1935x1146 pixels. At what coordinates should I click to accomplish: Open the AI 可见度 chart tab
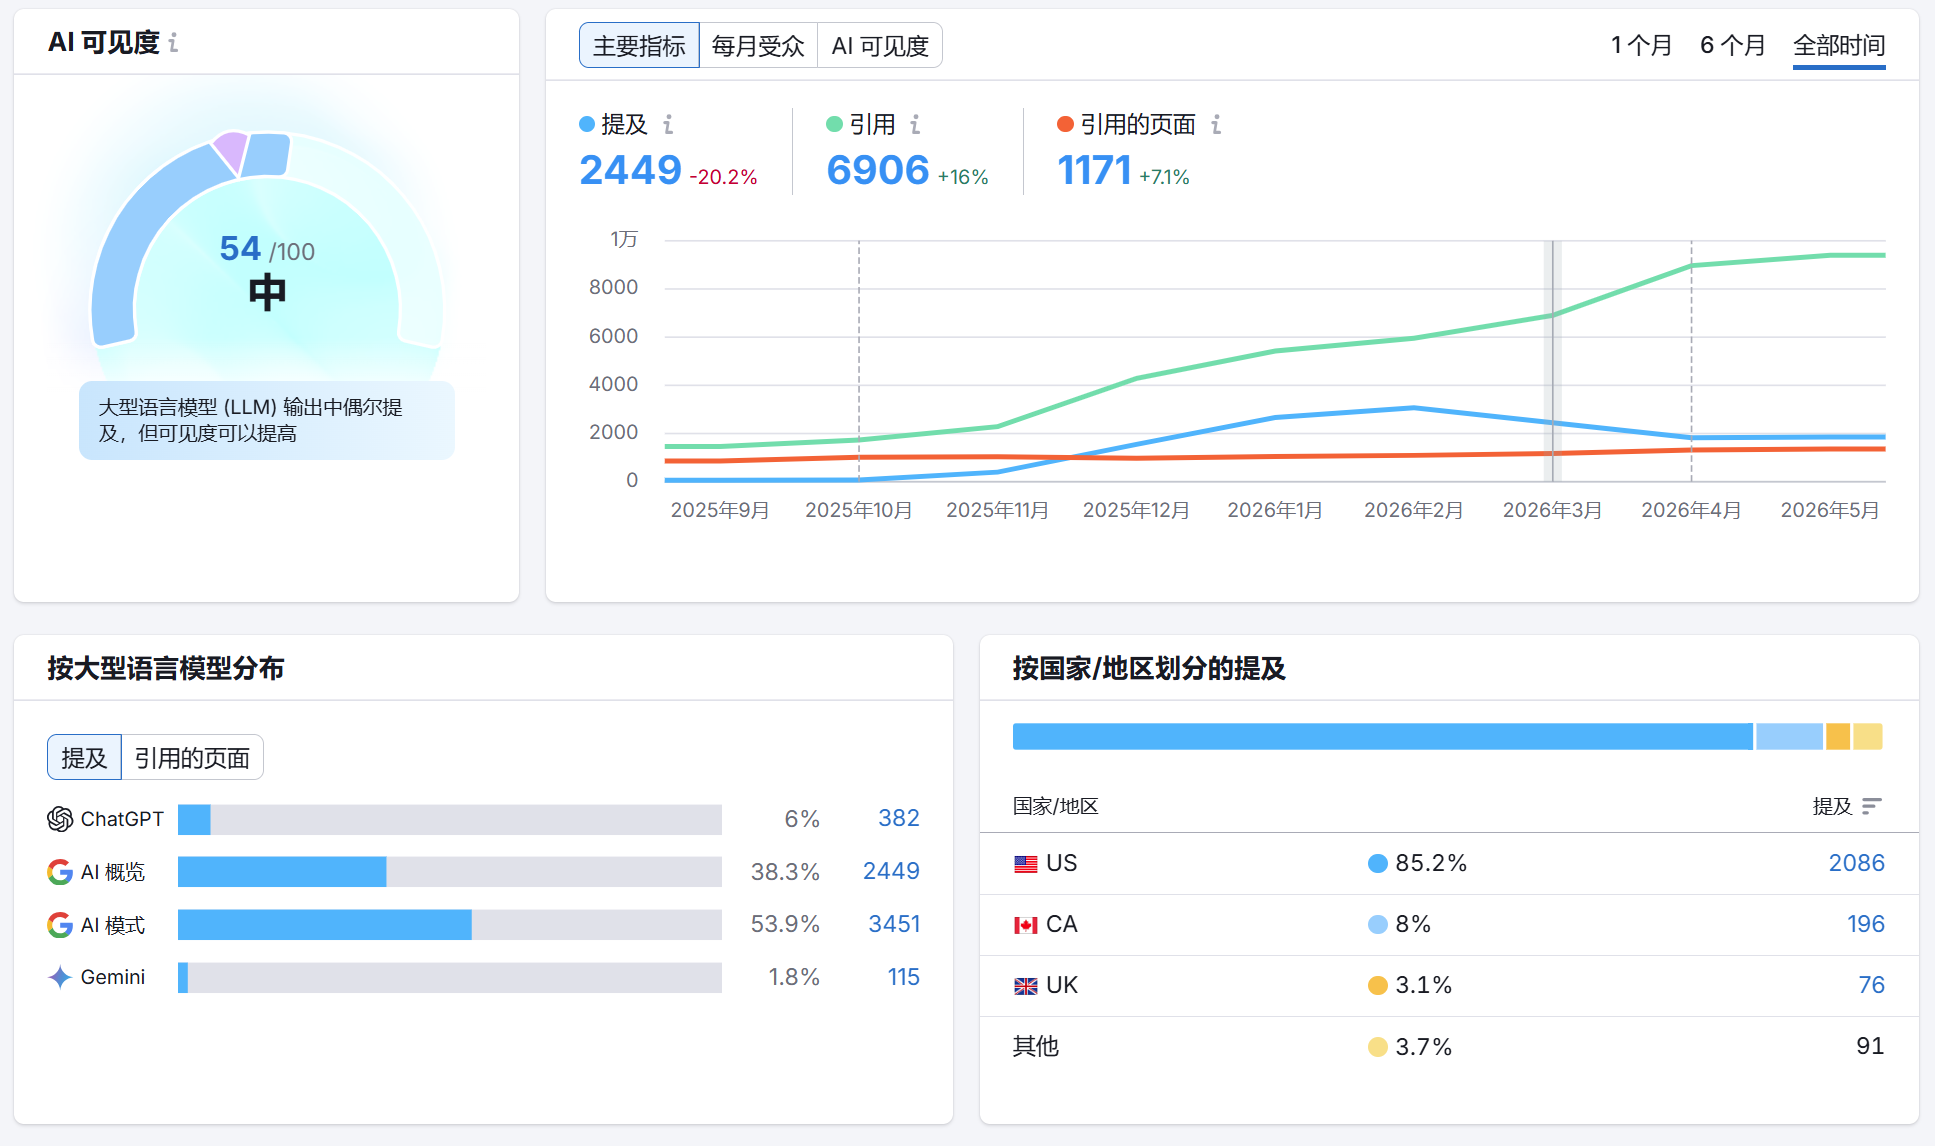coord(880,46)
